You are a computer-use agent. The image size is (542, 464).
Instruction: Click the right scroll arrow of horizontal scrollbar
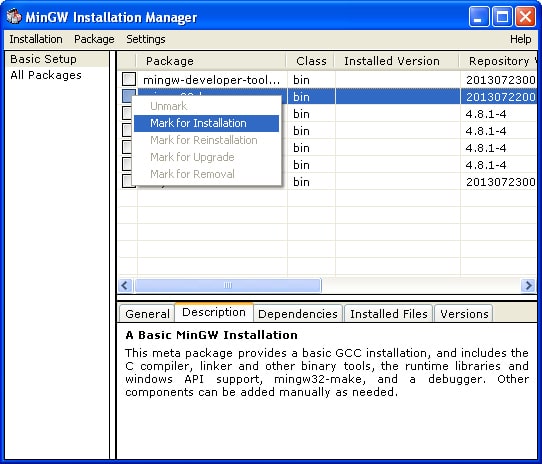(x=528, y=286)
